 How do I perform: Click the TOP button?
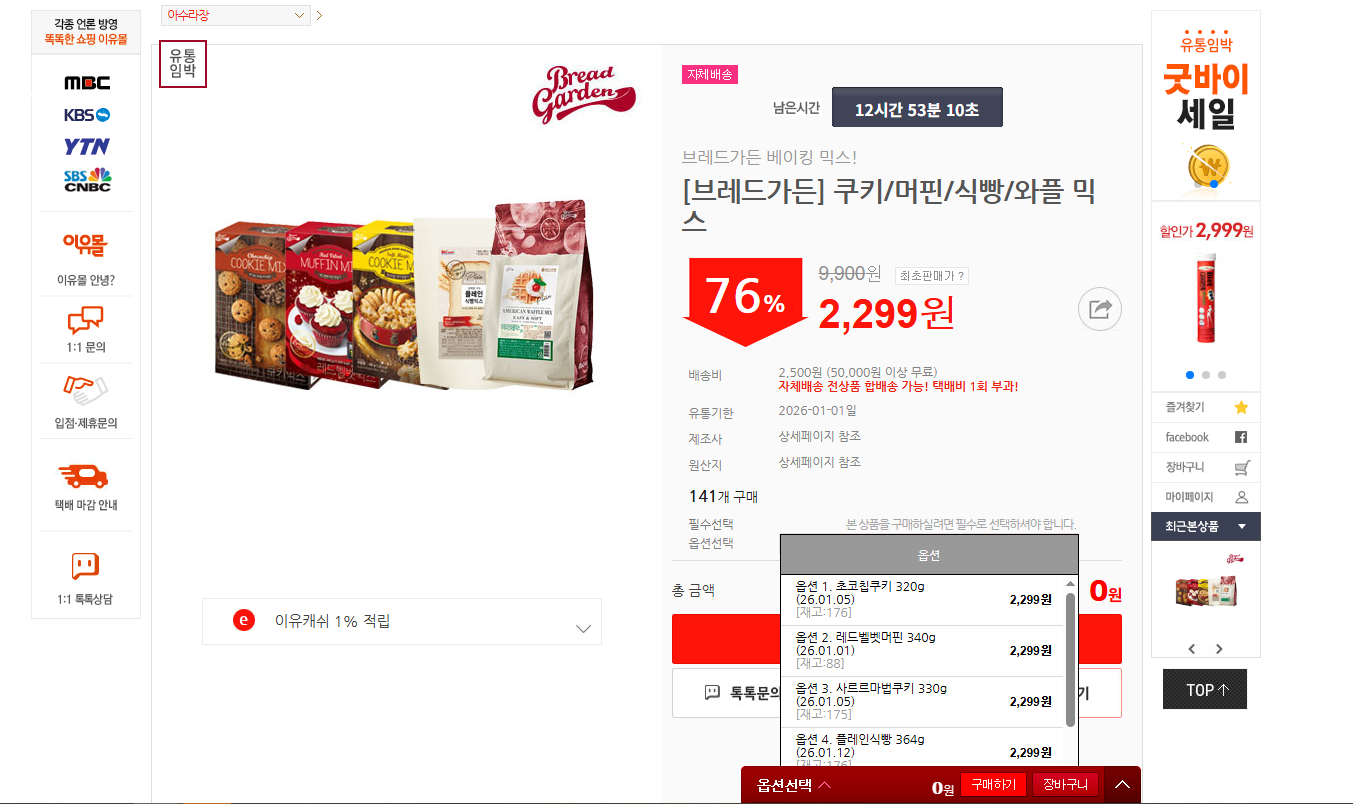click(x=1205, y=689)
